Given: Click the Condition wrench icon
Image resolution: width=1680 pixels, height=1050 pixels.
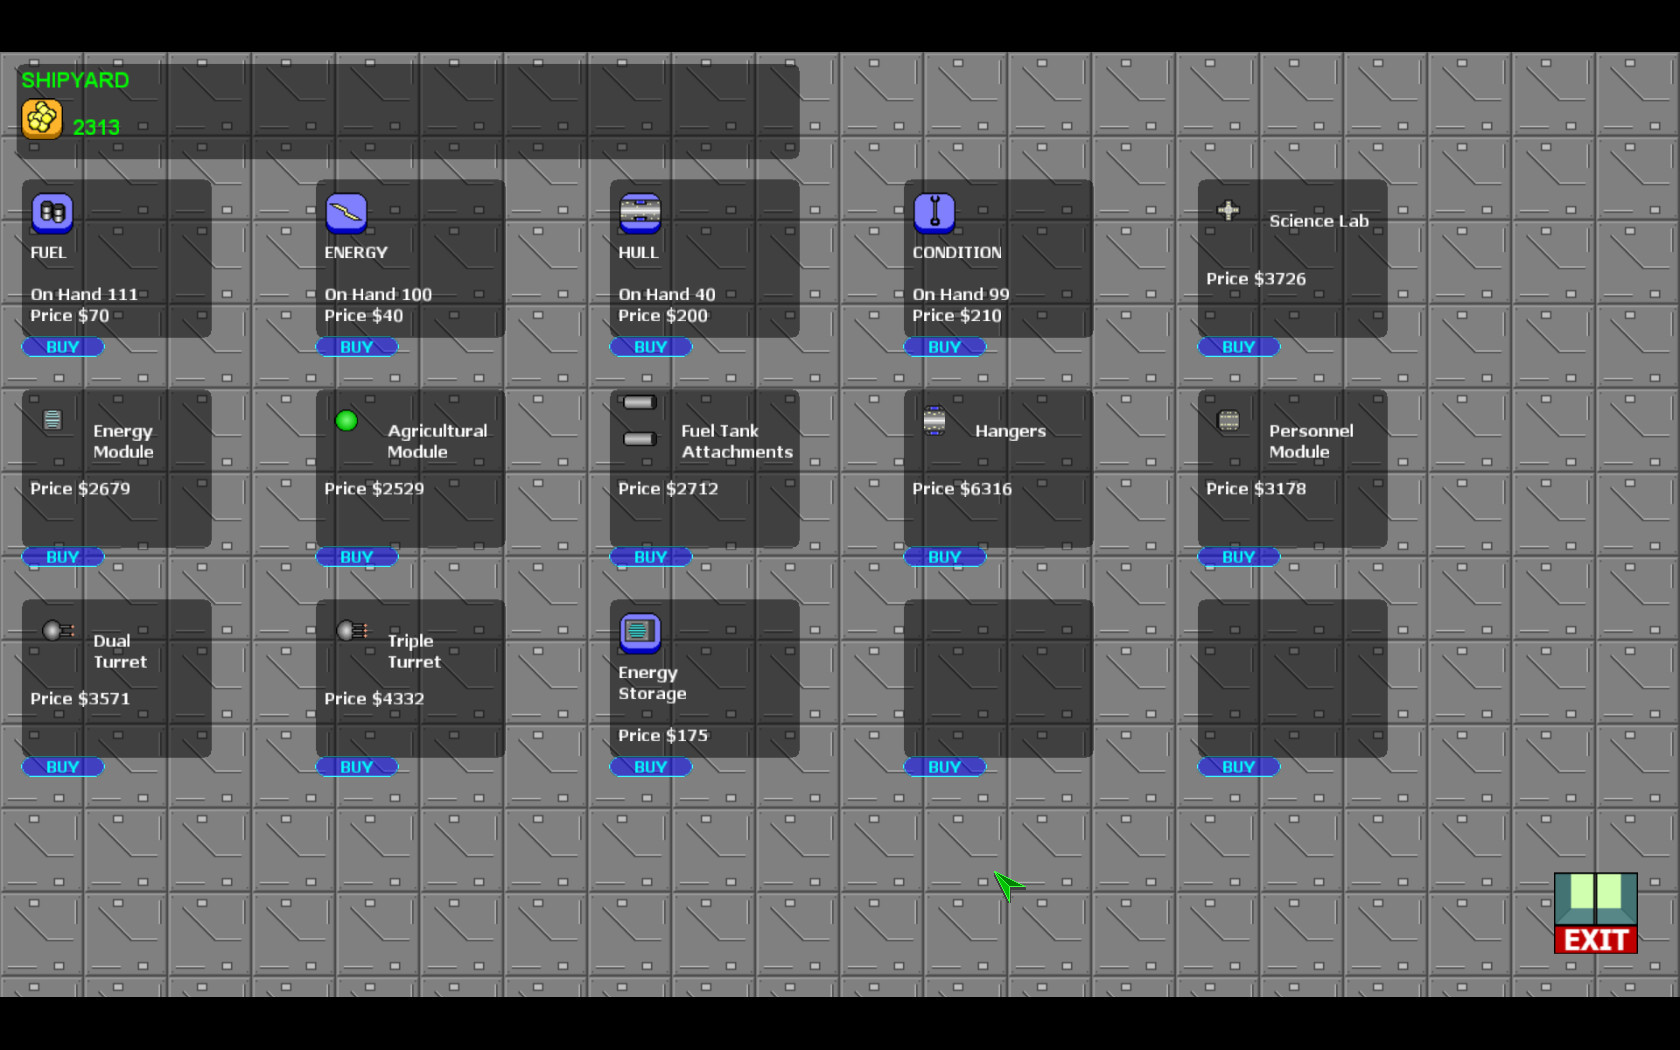Looking at the screenshot, I should point(935,213).
